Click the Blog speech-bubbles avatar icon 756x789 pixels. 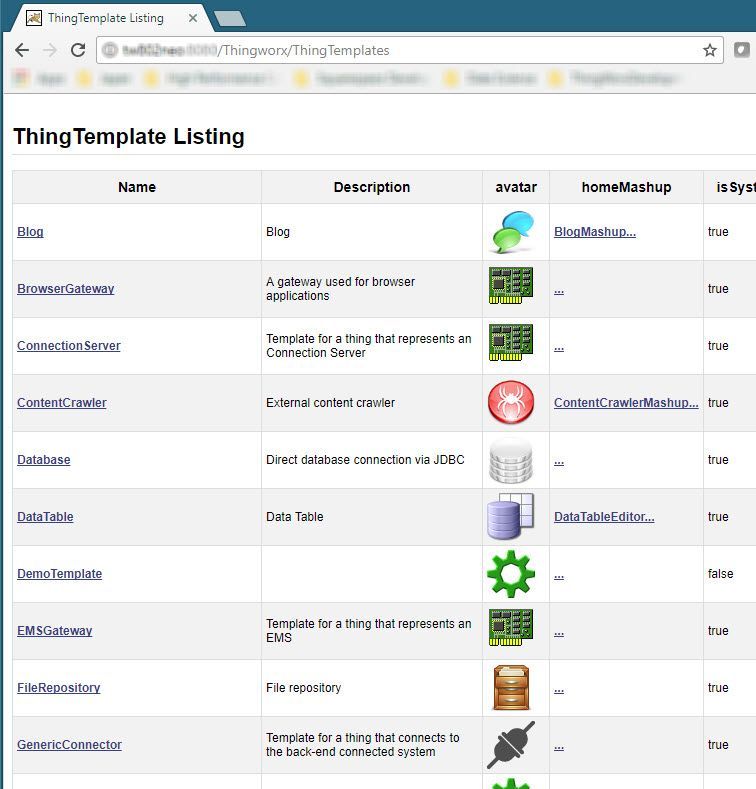511,232
